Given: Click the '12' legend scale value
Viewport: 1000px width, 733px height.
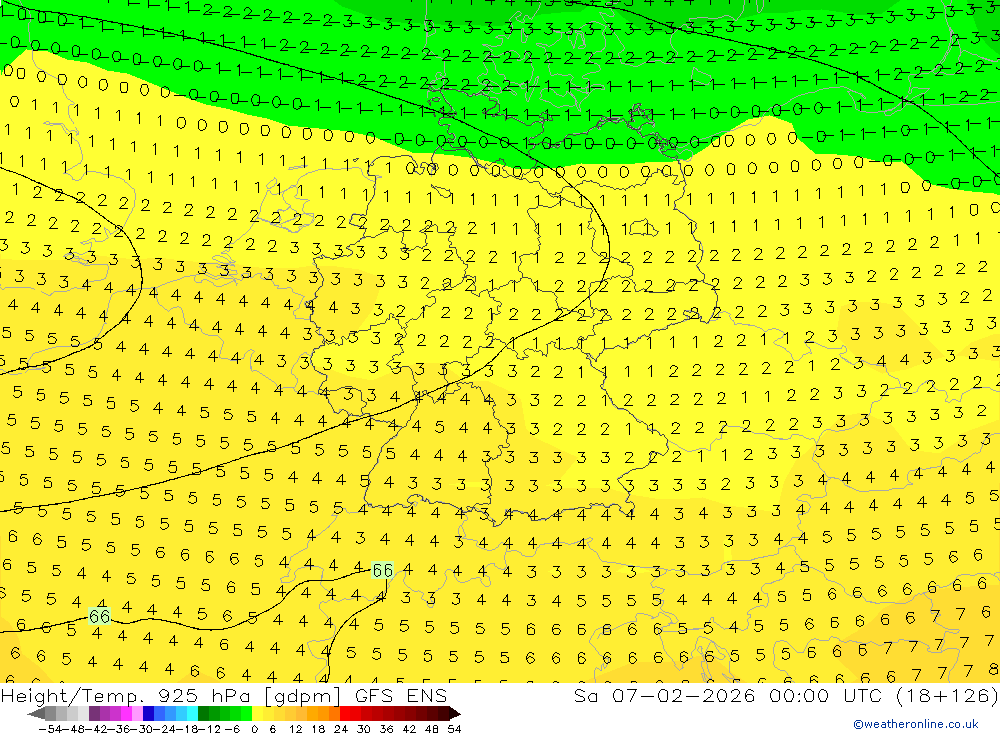Looking at the screenshot, I should [295, 729].
